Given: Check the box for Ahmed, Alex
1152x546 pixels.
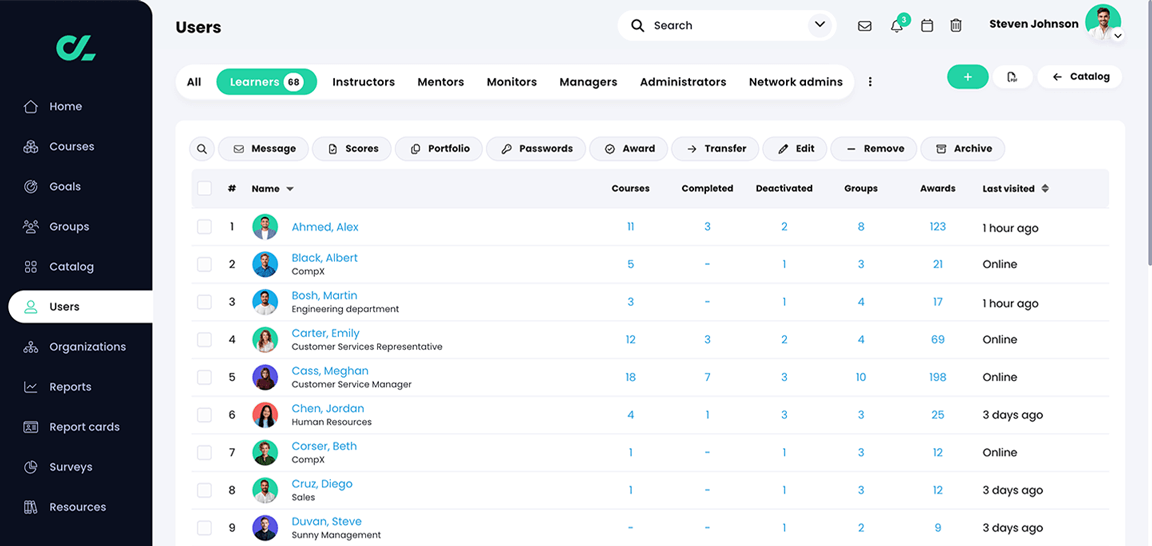Looking at the screenshot, I should [x=204, y=227].
